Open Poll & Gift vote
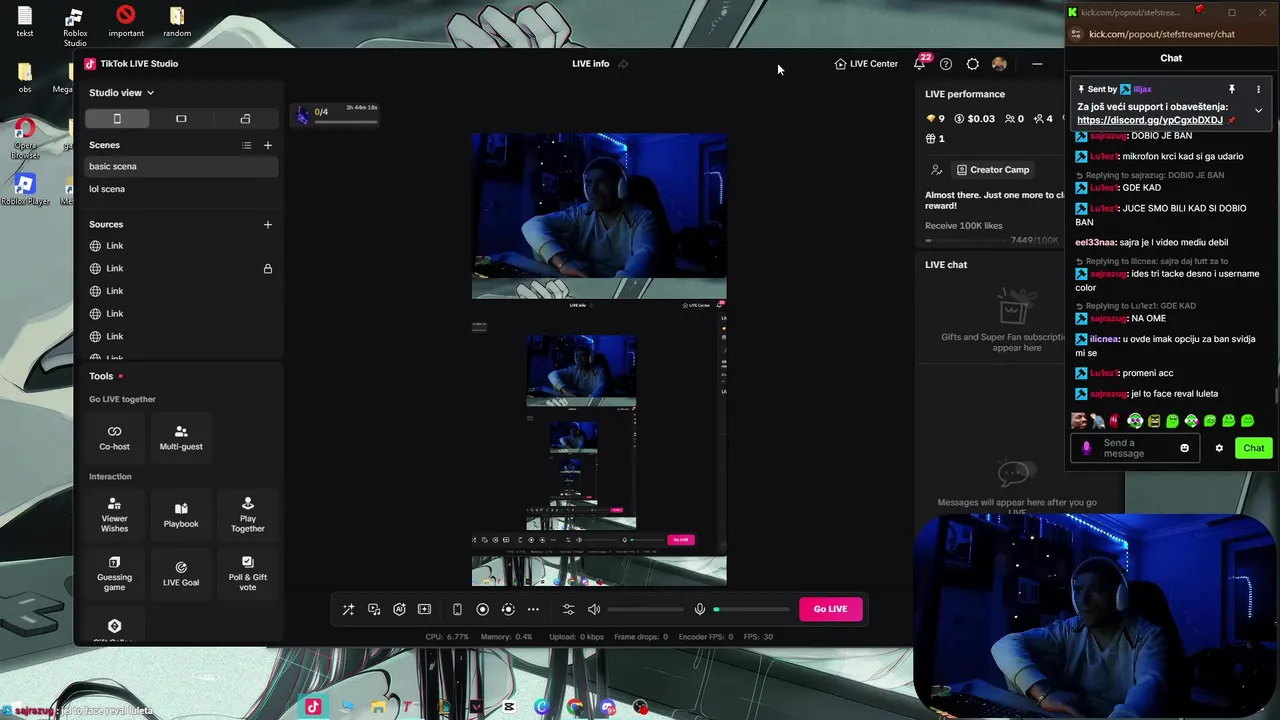Viewport: 1280px width, 720px height. click(248, 574)
